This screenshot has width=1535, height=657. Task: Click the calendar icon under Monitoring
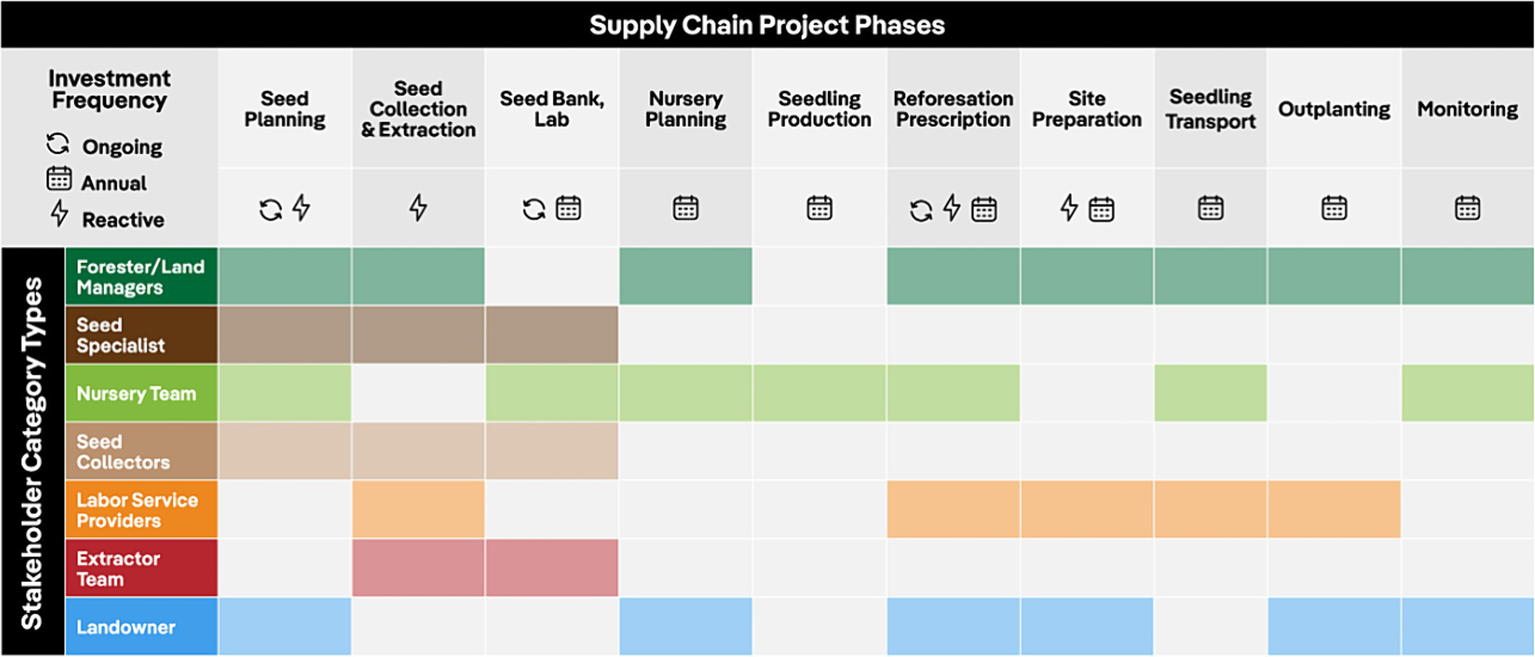pos(1467,208)
